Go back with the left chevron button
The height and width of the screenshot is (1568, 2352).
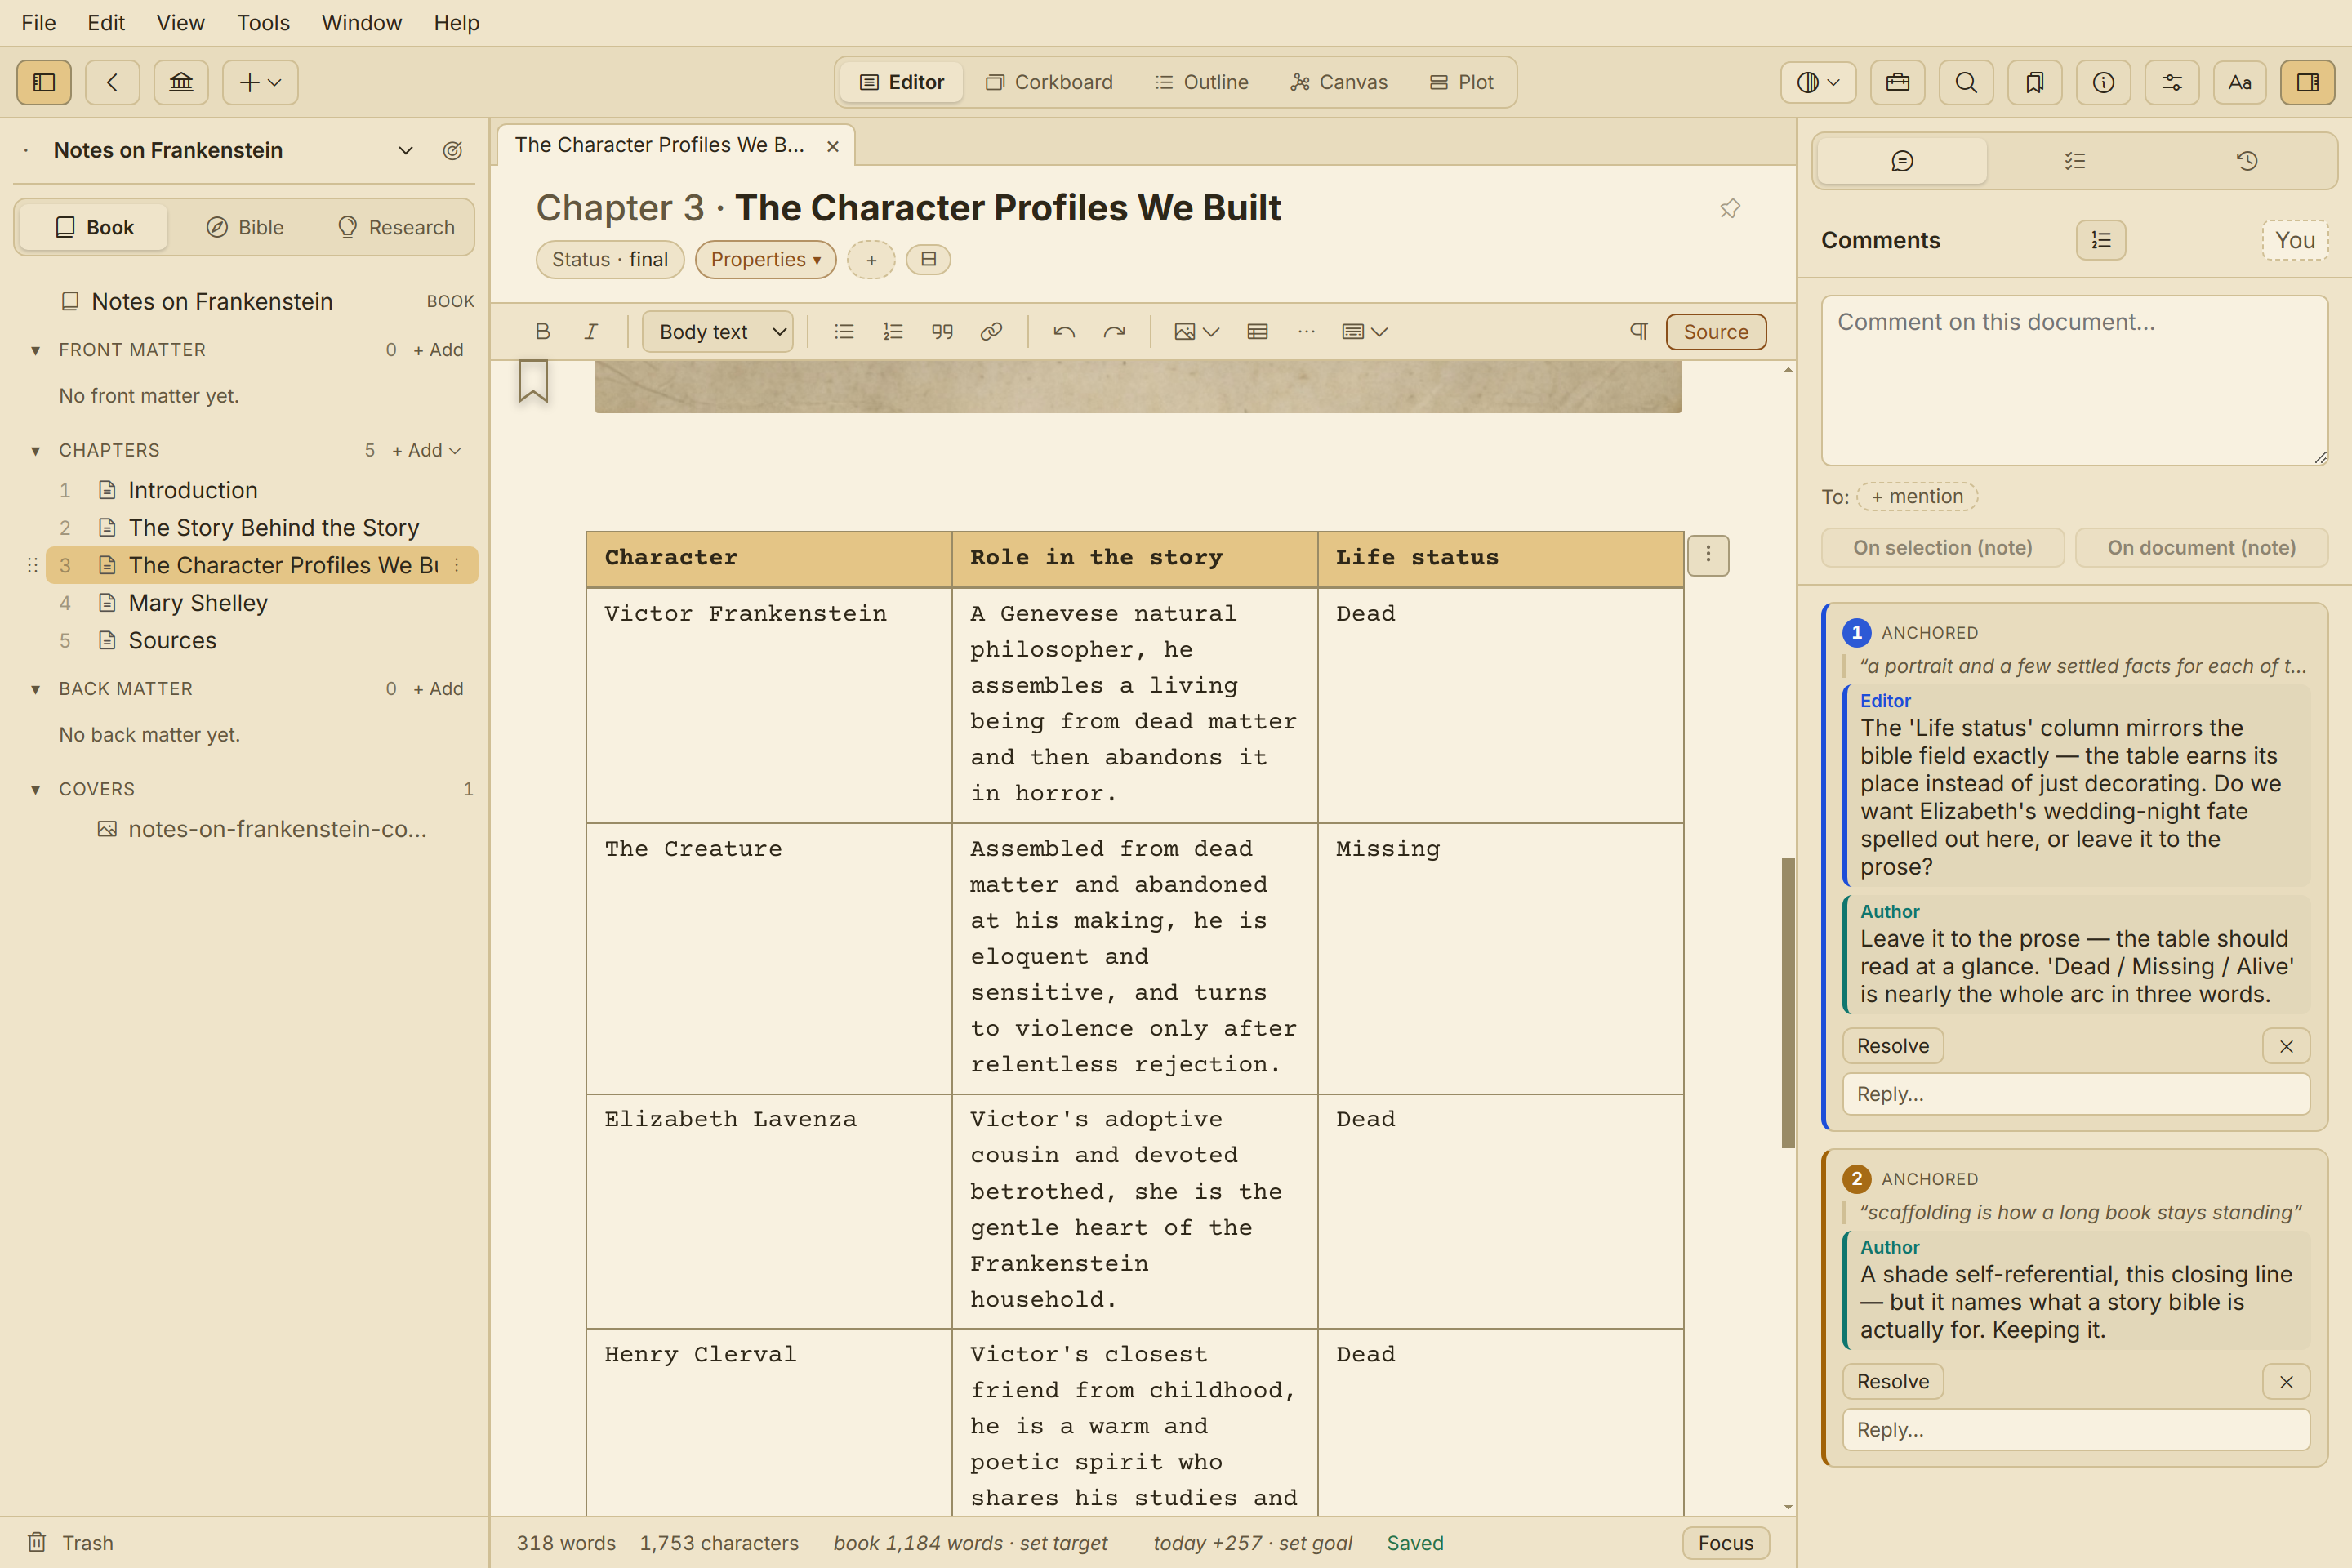pyautogui.click(x=112, y=82)
